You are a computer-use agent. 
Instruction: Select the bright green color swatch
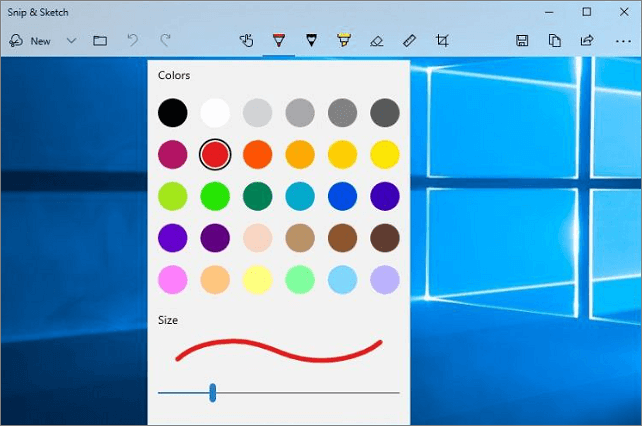pyautogui.click(x=215, y=196)
